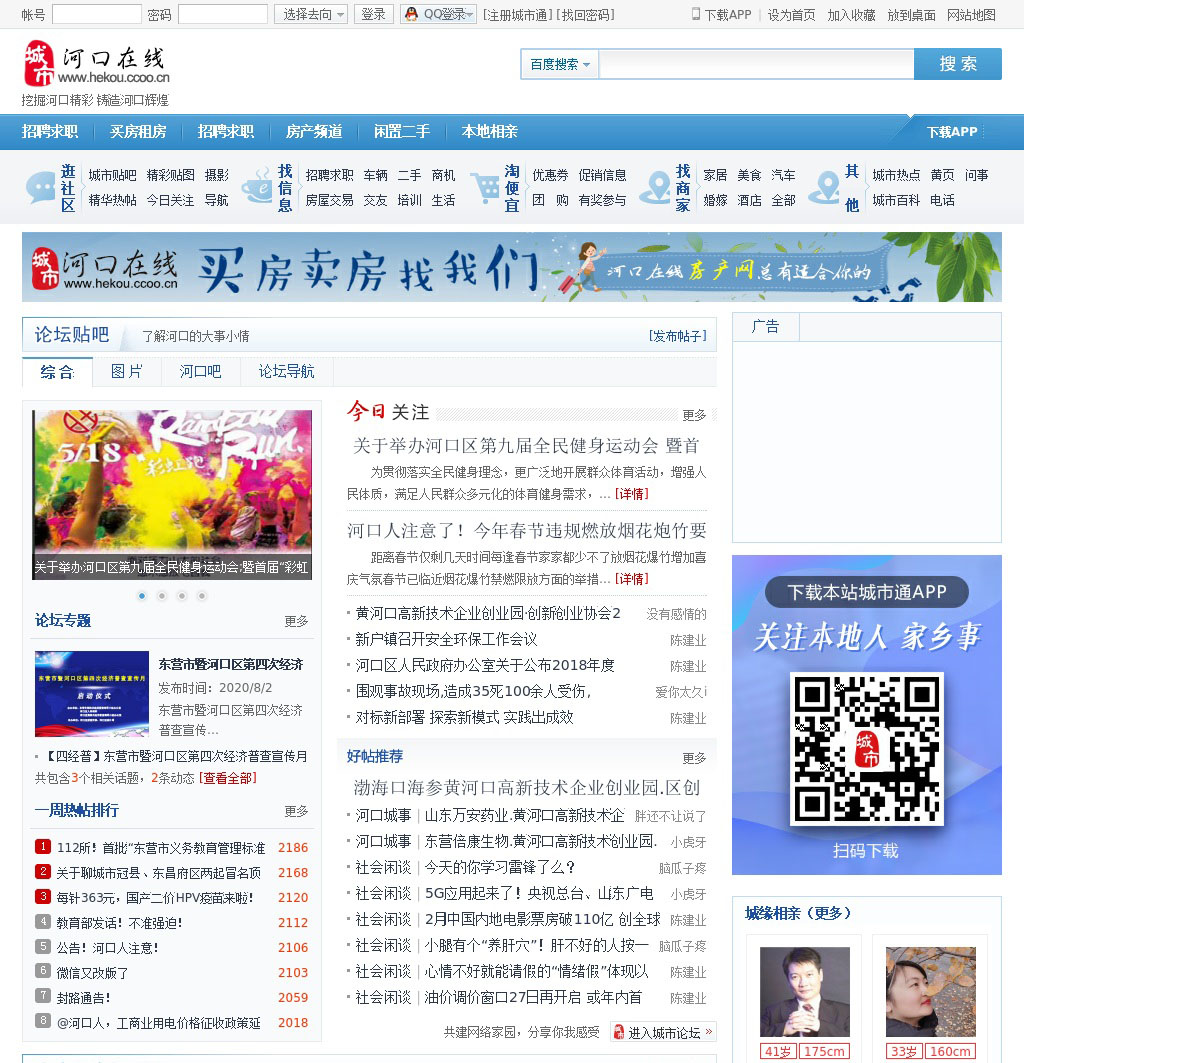1200x1063 pixels.
Task: Click the map pin 找商家 icon
Action: pos(655,188)
